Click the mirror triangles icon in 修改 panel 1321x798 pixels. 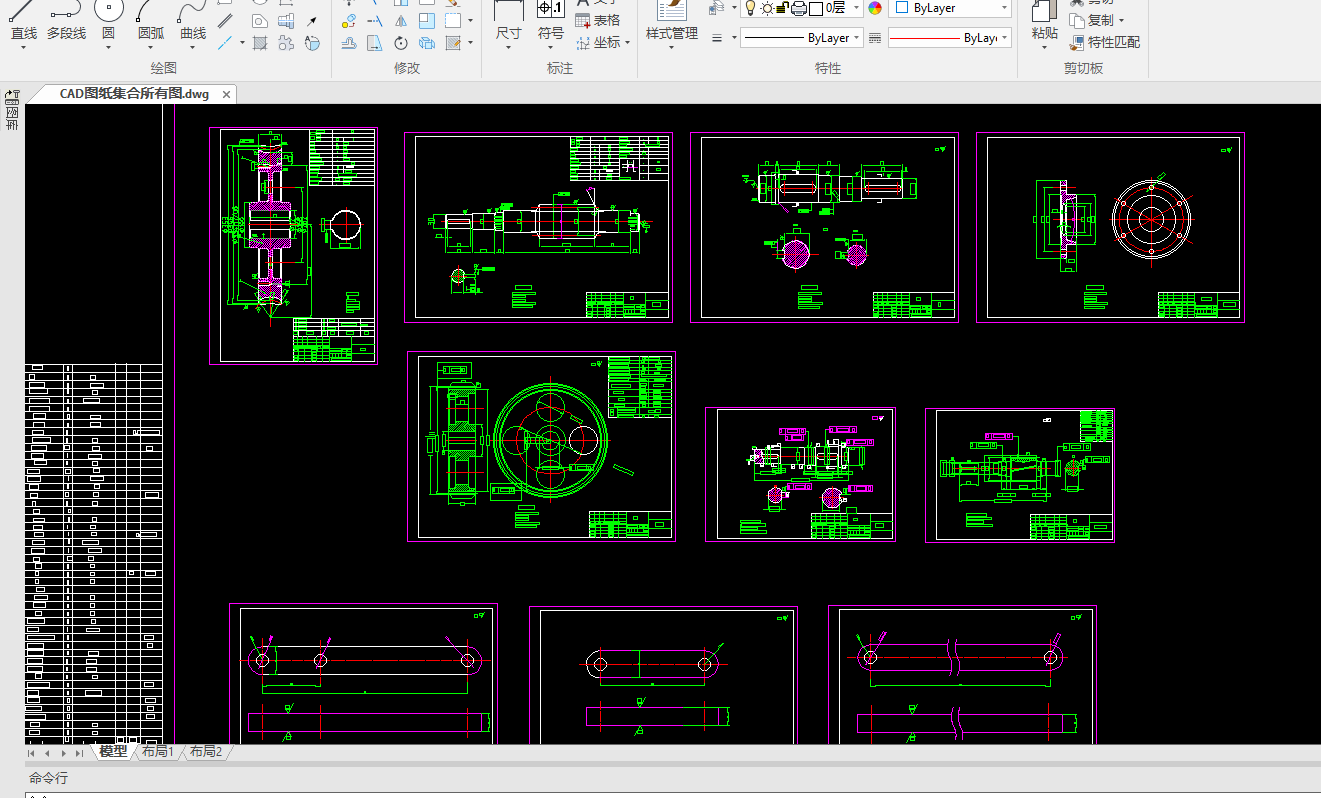point(401,21)
